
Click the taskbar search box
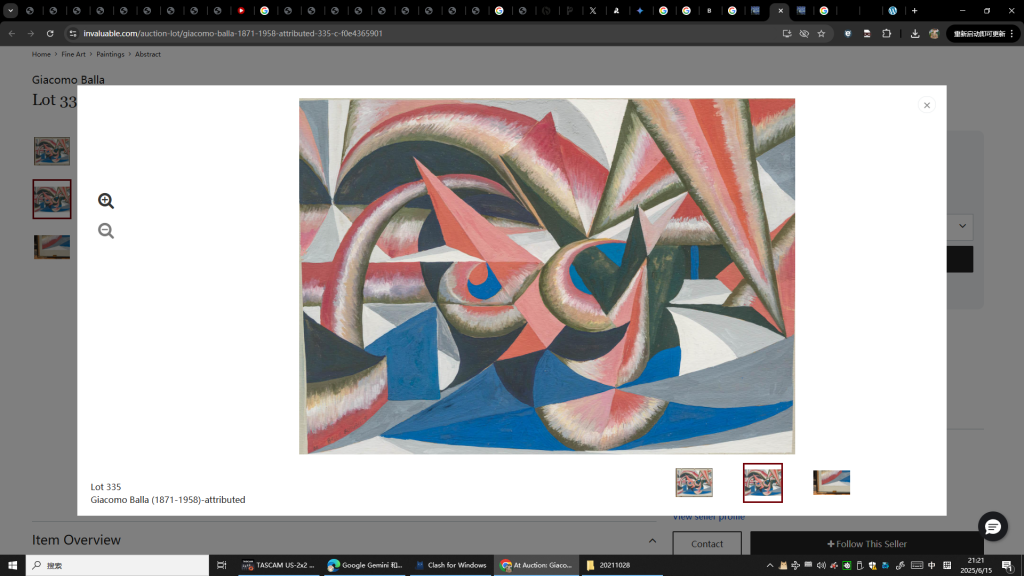(118, 565)
